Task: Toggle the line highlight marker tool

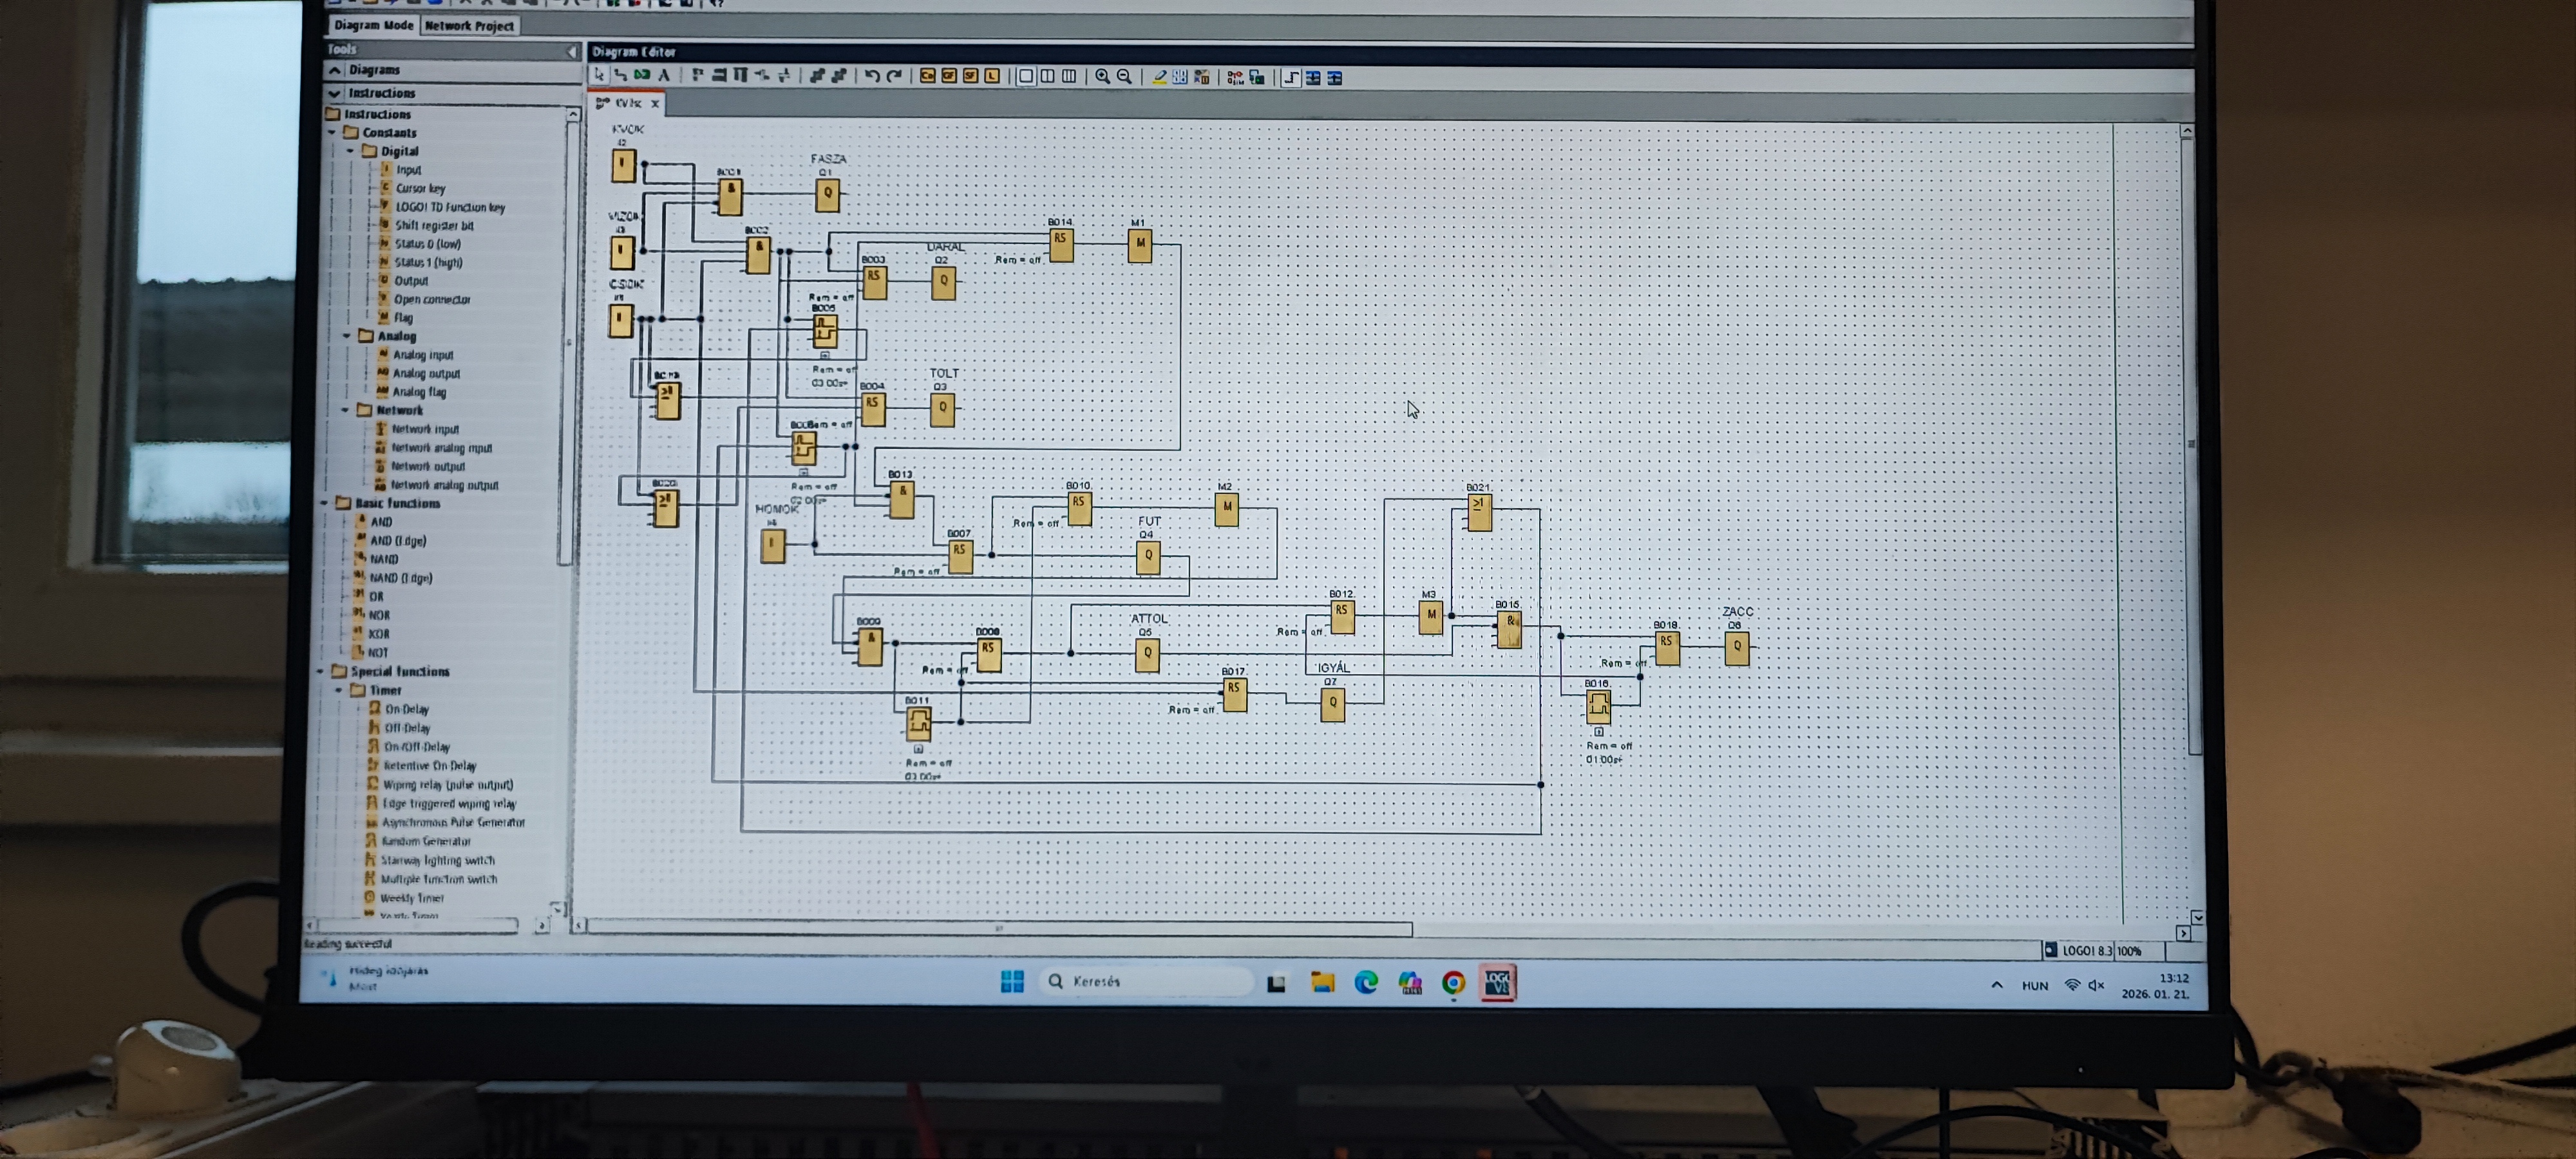Action: [x=1160, y=76]
